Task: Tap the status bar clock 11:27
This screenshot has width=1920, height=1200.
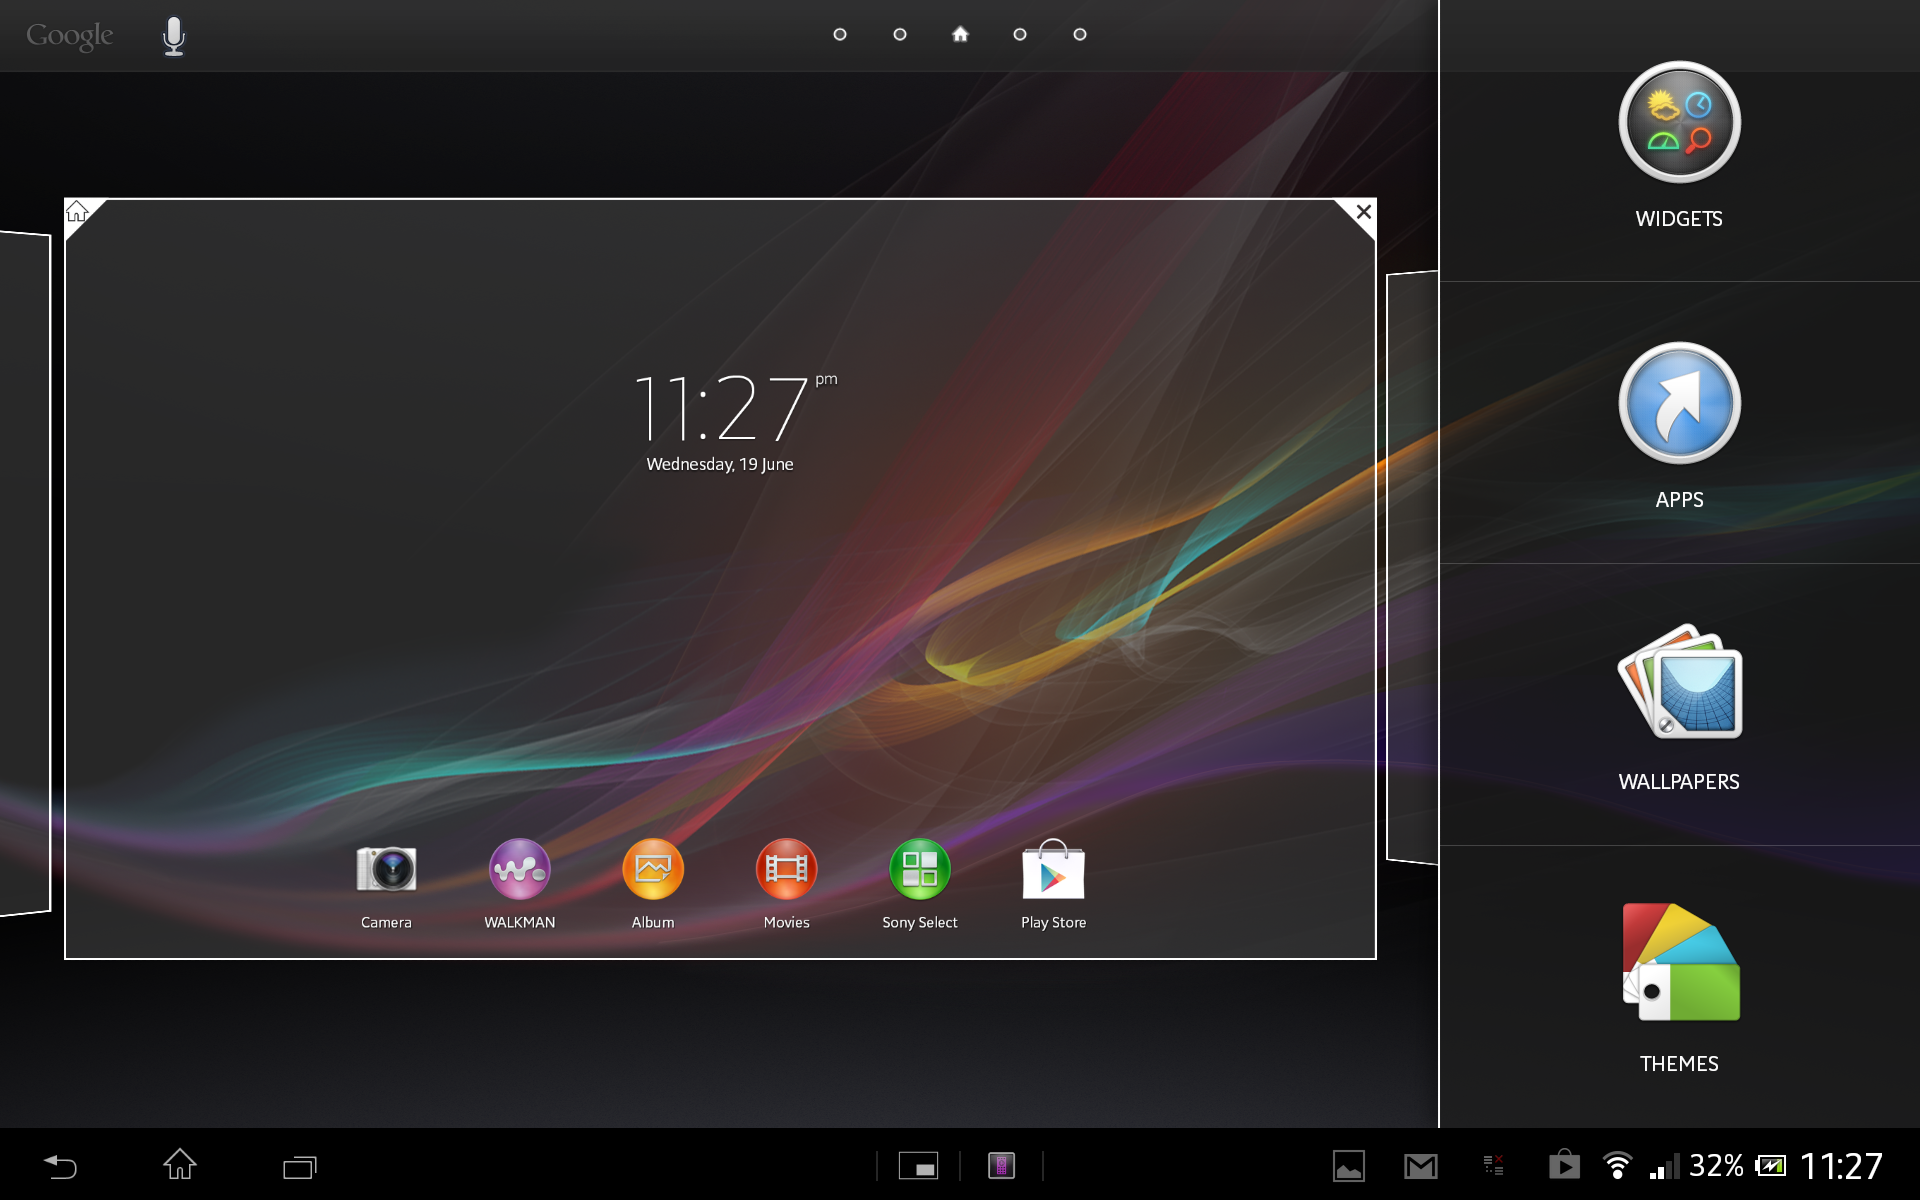Action: click(x=1841, y=1166)
